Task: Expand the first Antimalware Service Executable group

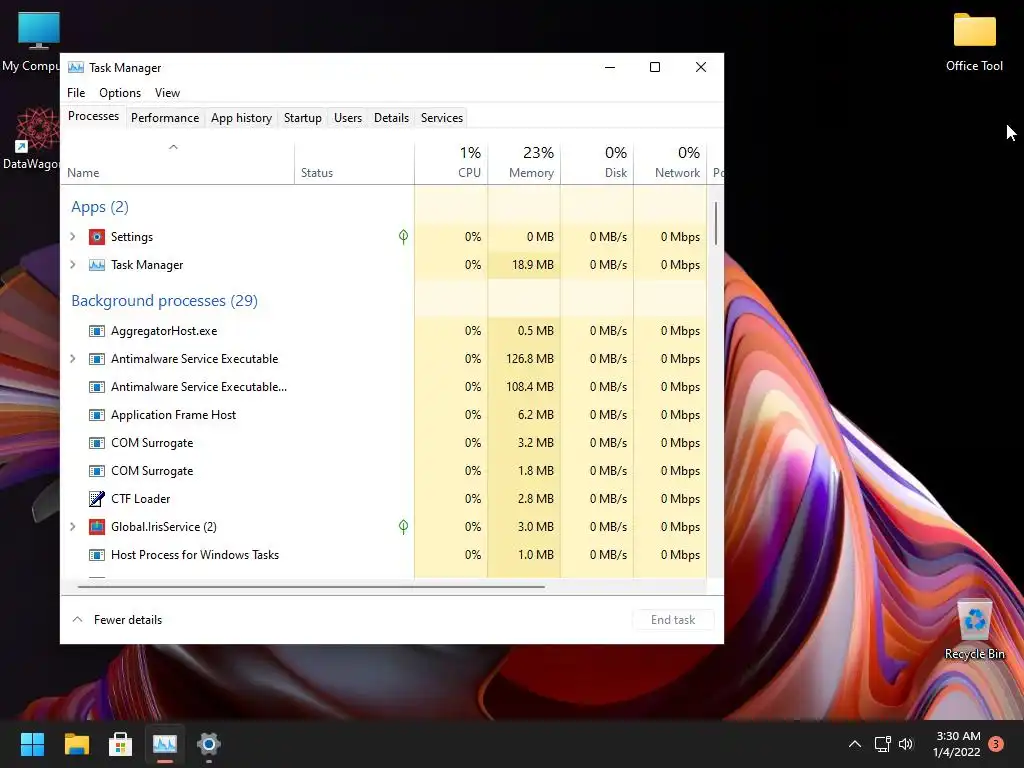Action: [72, 359]
